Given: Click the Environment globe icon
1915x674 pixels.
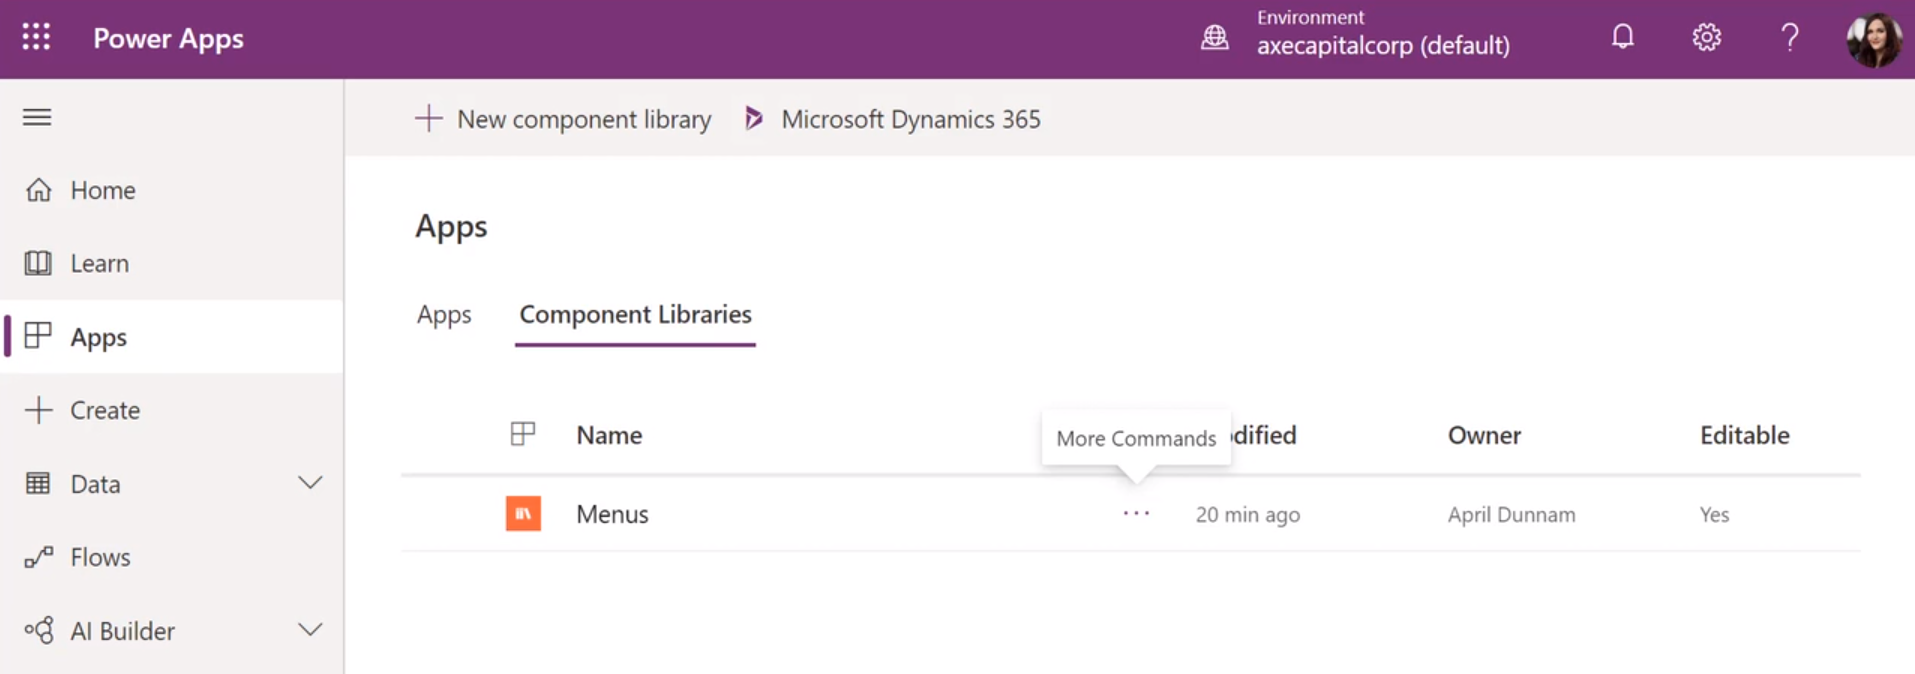Looking at the screenshot, I should pos(1215,38).
